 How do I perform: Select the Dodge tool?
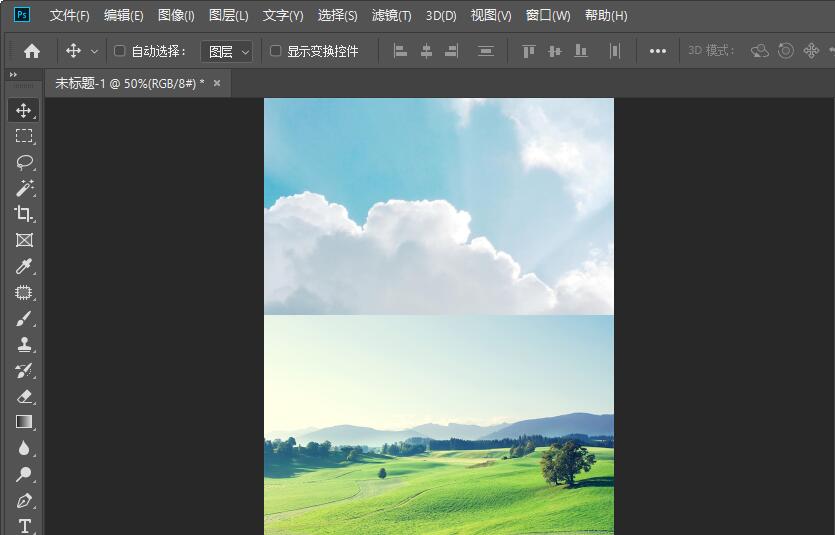tap(23, 474)
